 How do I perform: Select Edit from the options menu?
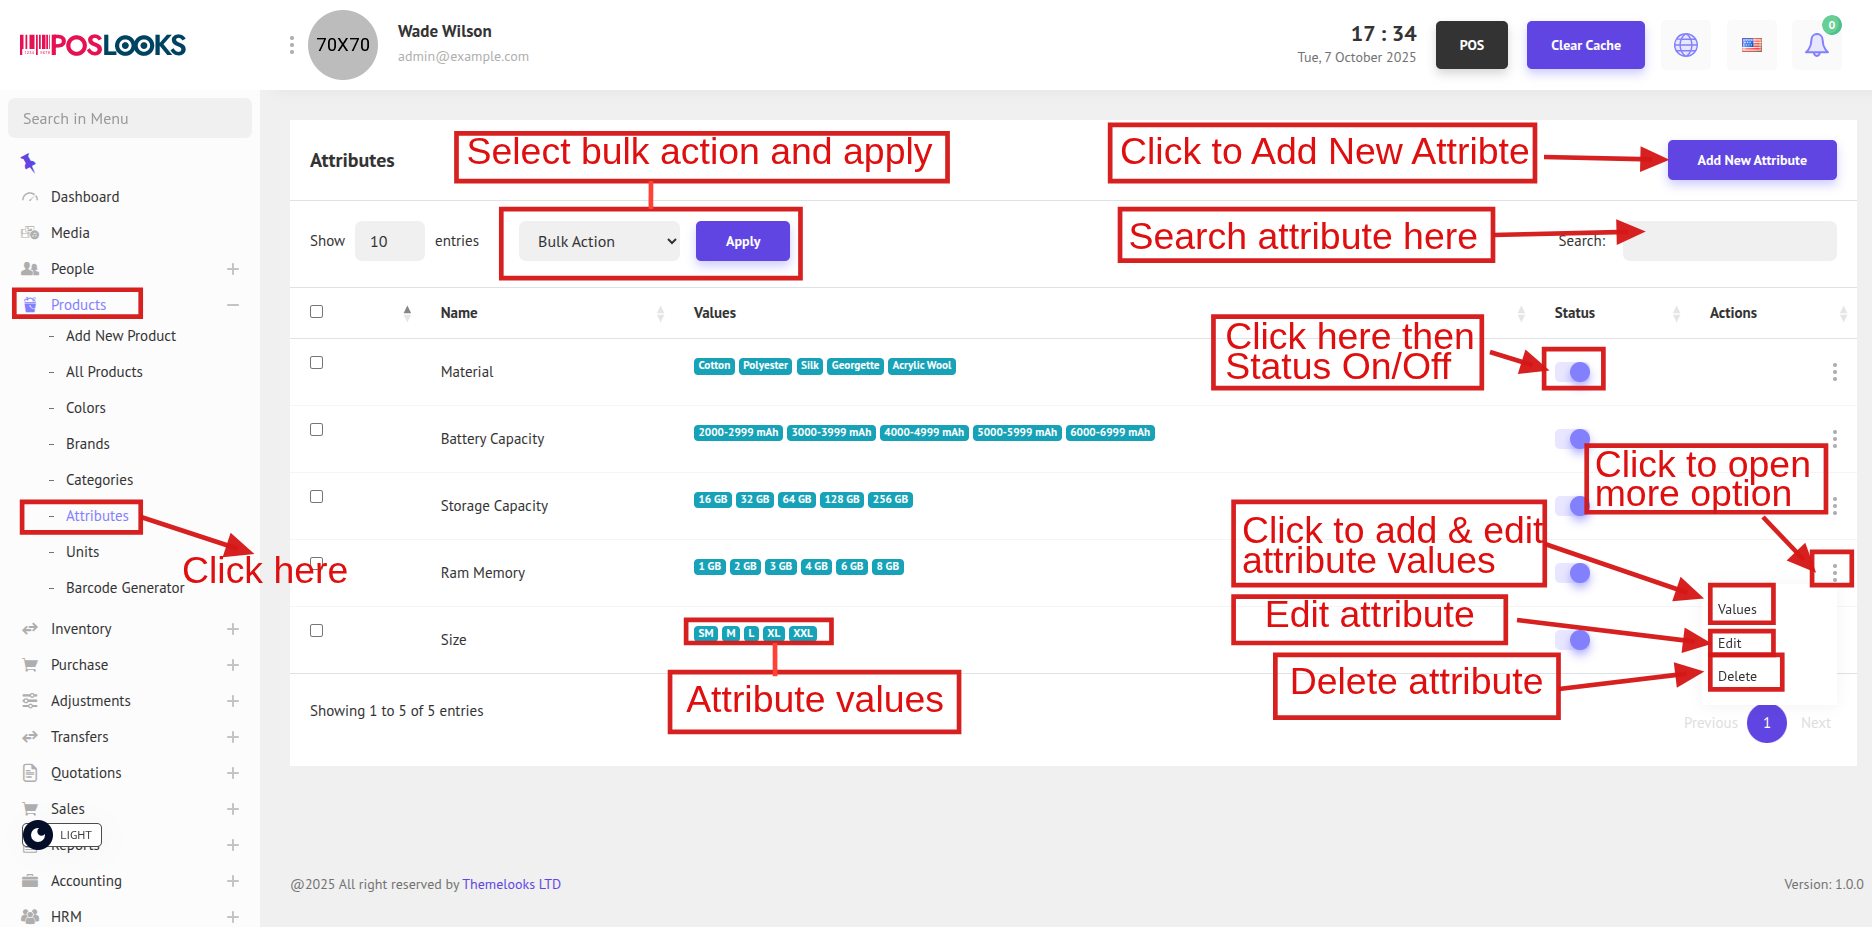1730,643
